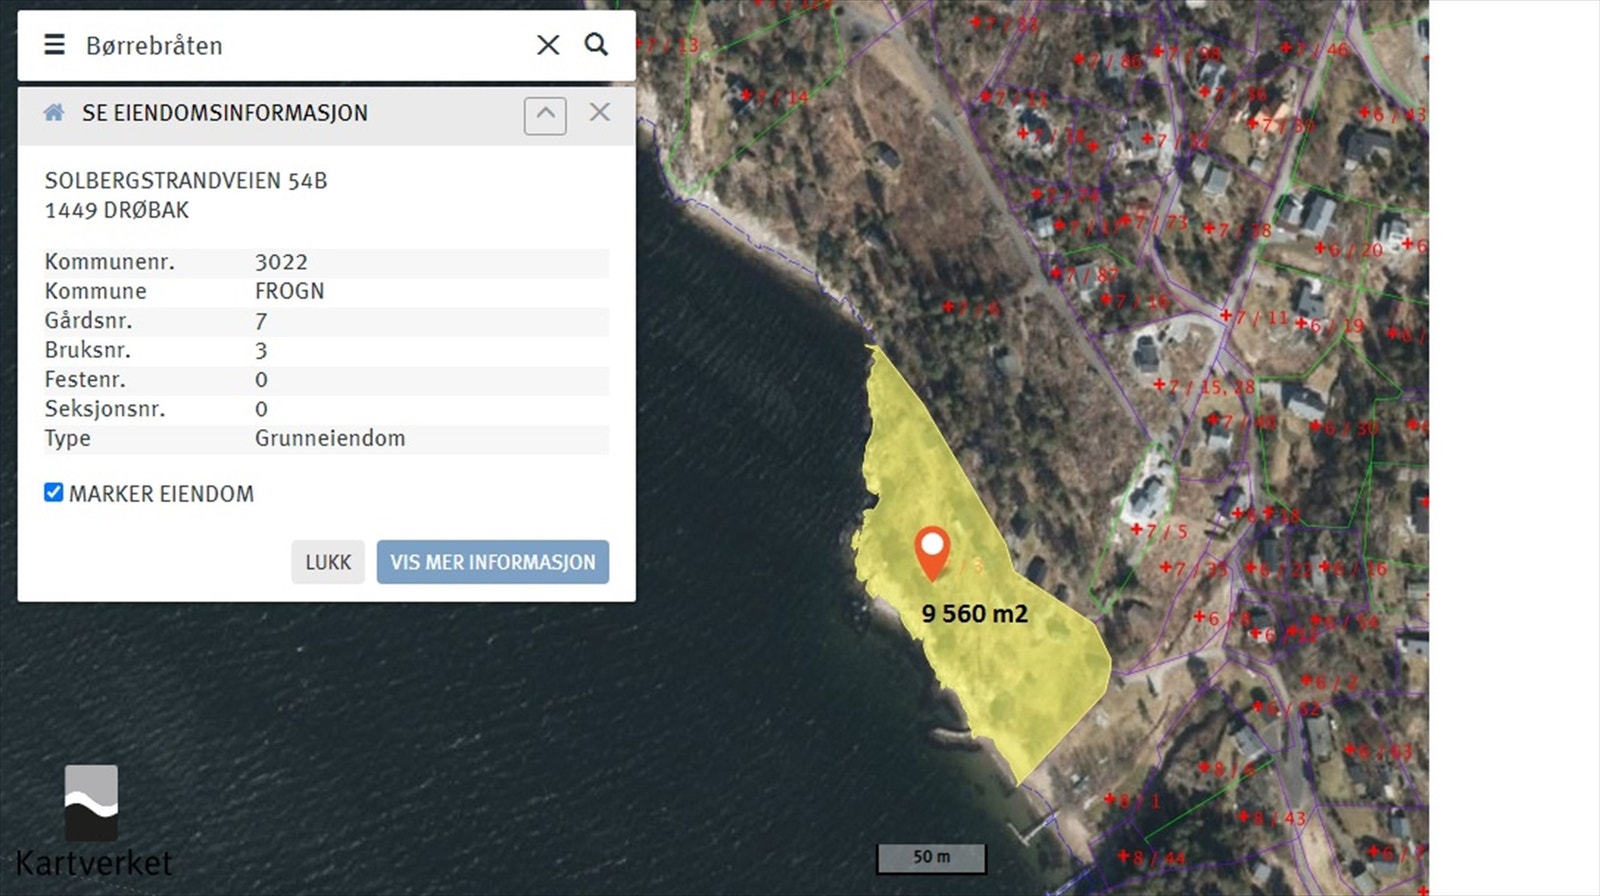Click the Kommune value FROGN

tap(290, 291)
